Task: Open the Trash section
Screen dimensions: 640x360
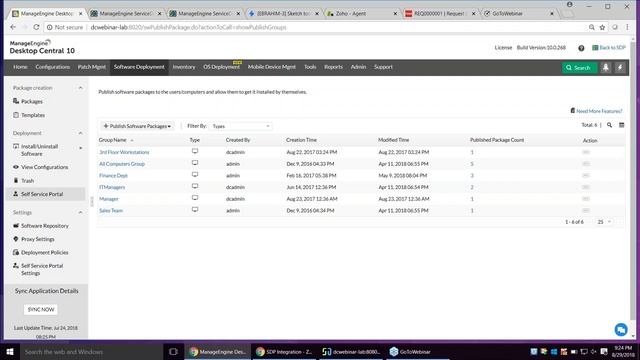Action: [27, 180]
